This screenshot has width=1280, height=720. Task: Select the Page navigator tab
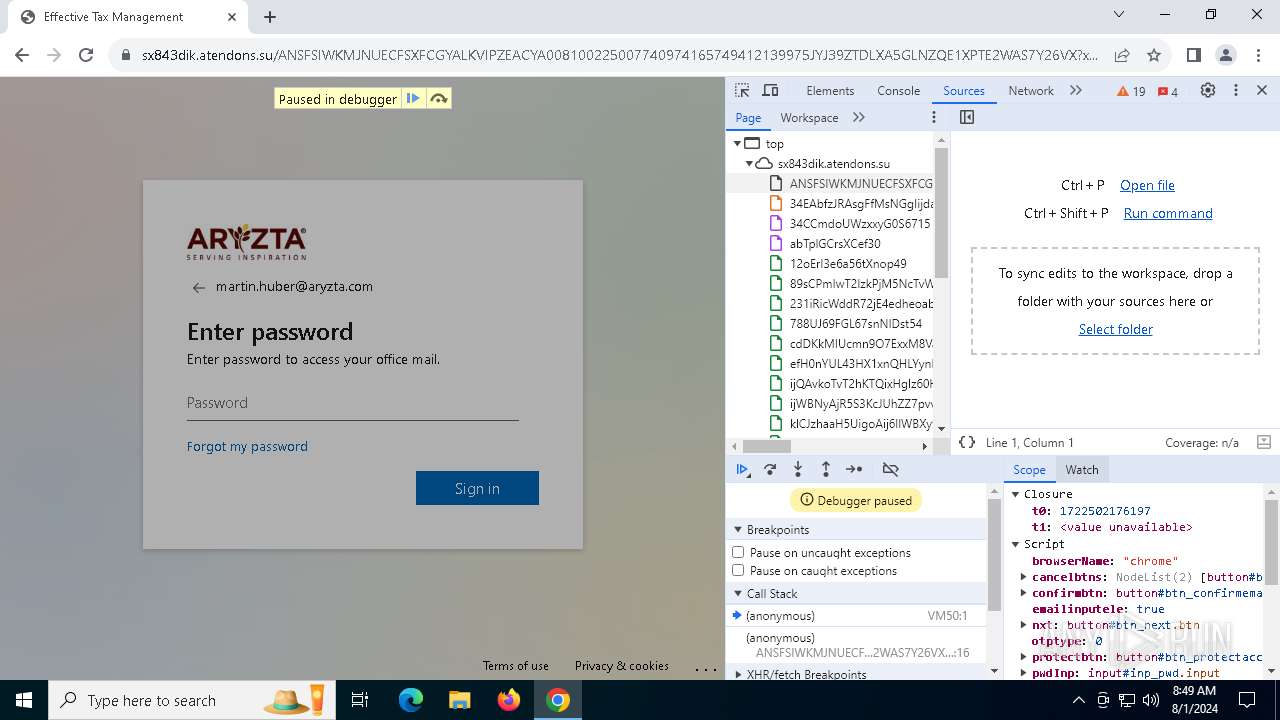748,117
